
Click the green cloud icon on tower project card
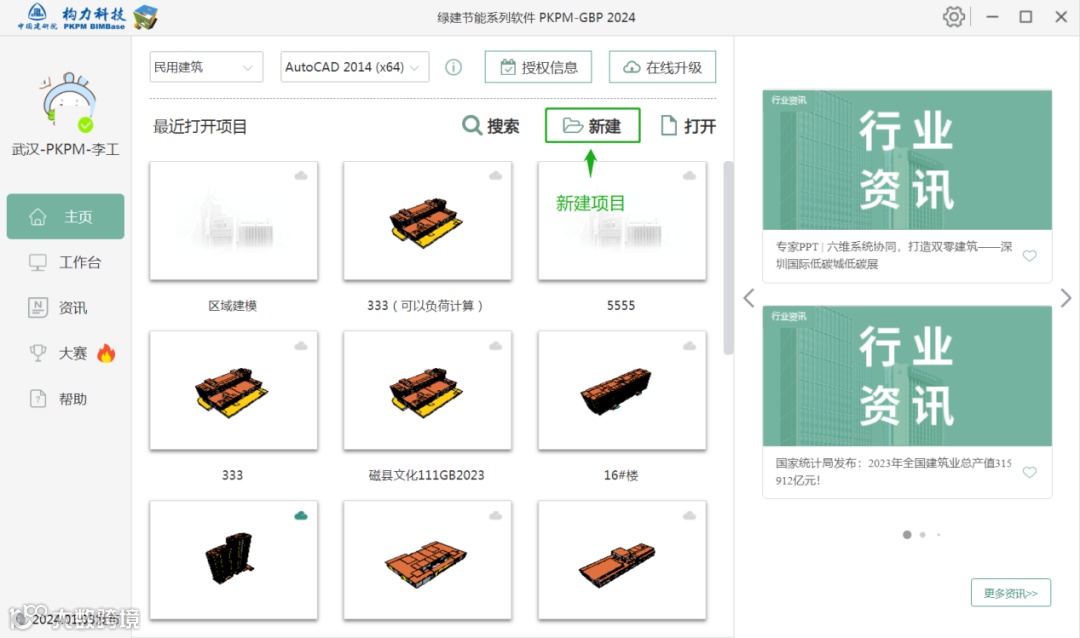(301, 515)
